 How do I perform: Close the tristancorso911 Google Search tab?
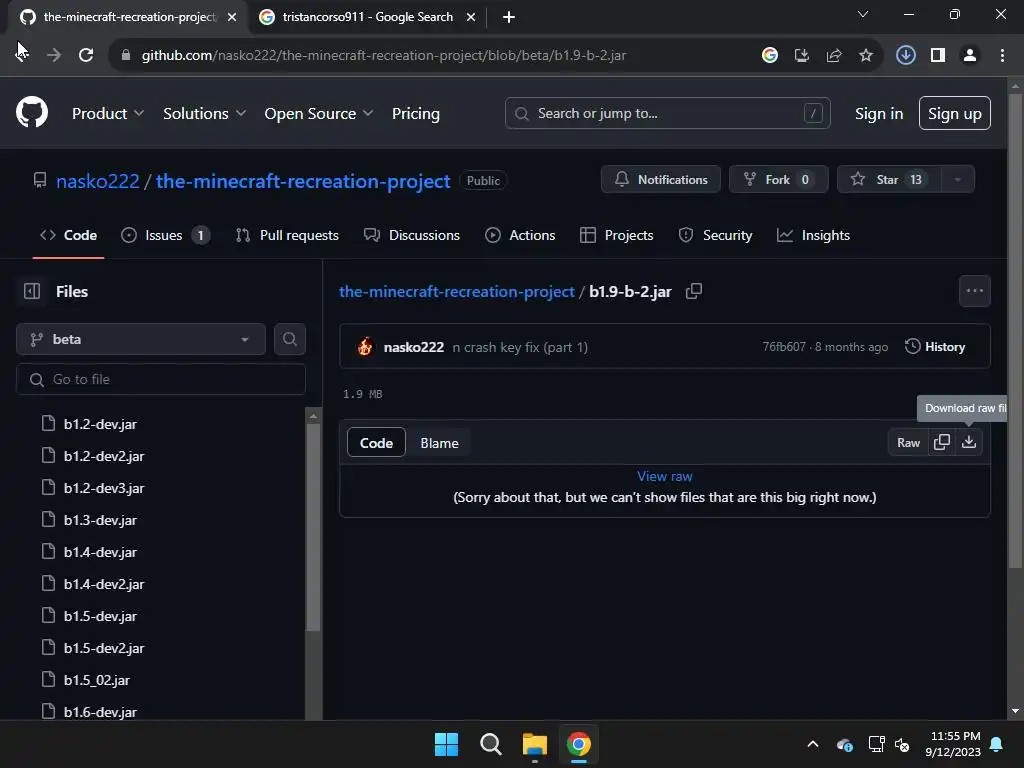[471, 17]
